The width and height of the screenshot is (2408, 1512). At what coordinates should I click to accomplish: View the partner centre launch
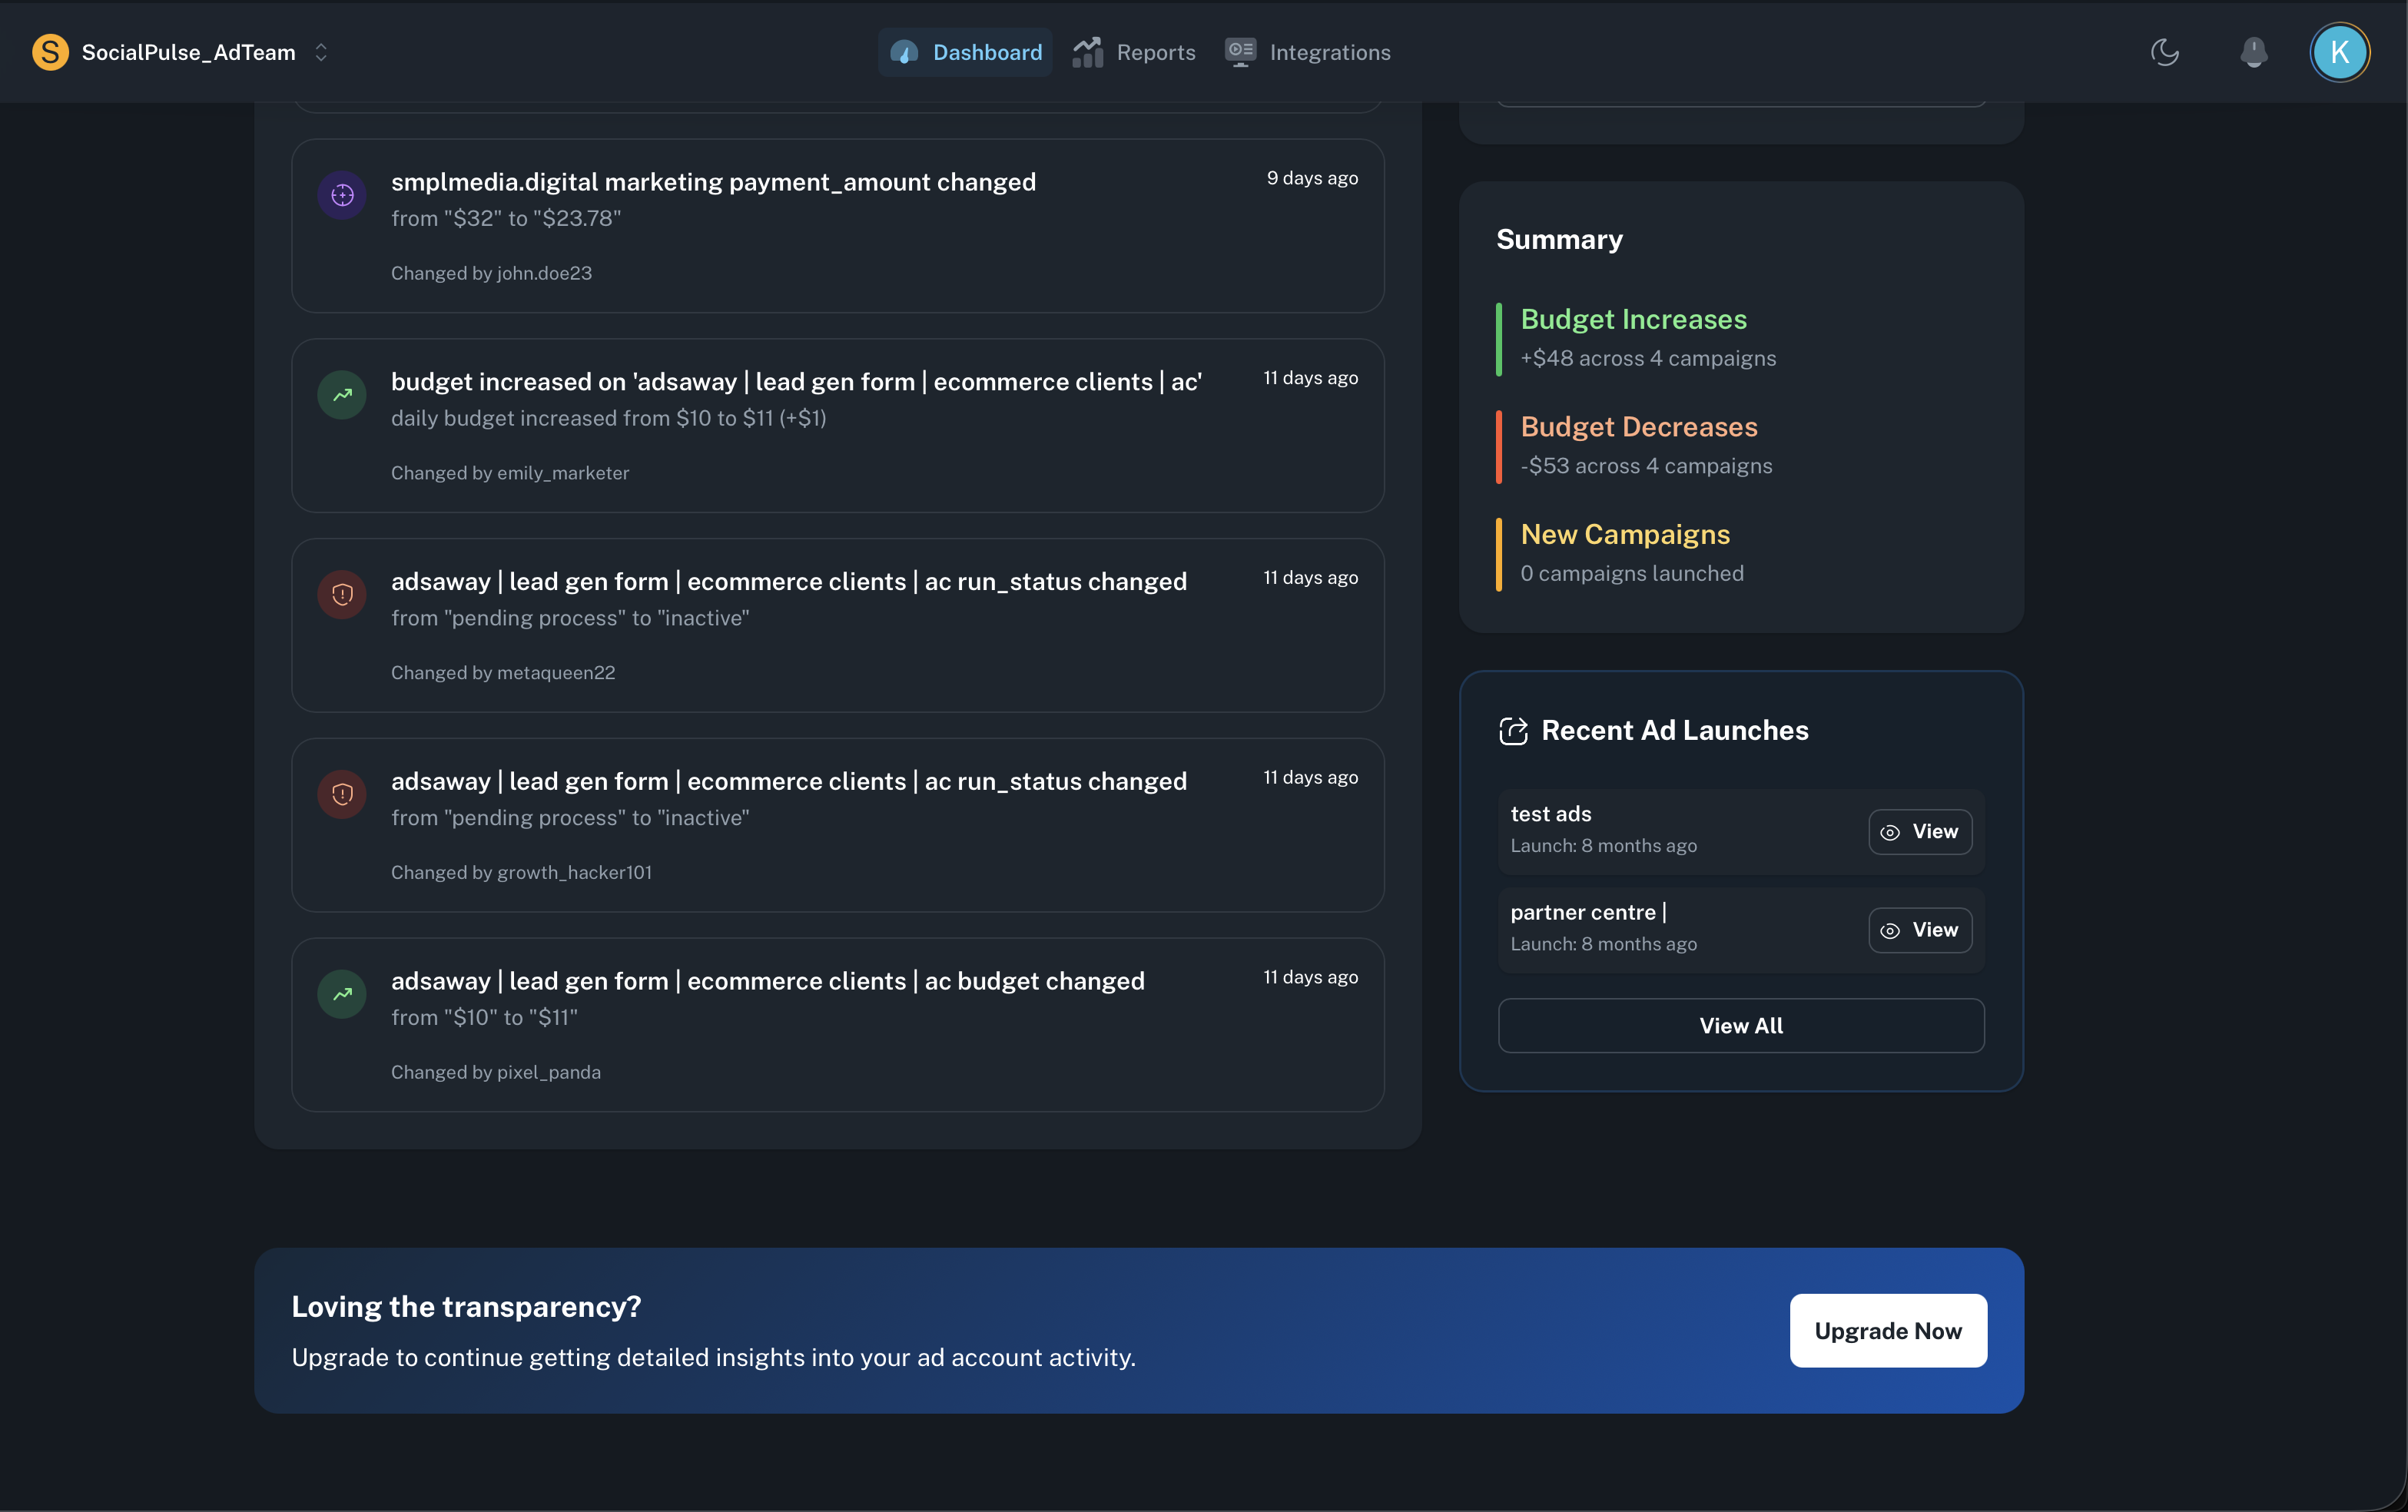tap(1920, 930)
